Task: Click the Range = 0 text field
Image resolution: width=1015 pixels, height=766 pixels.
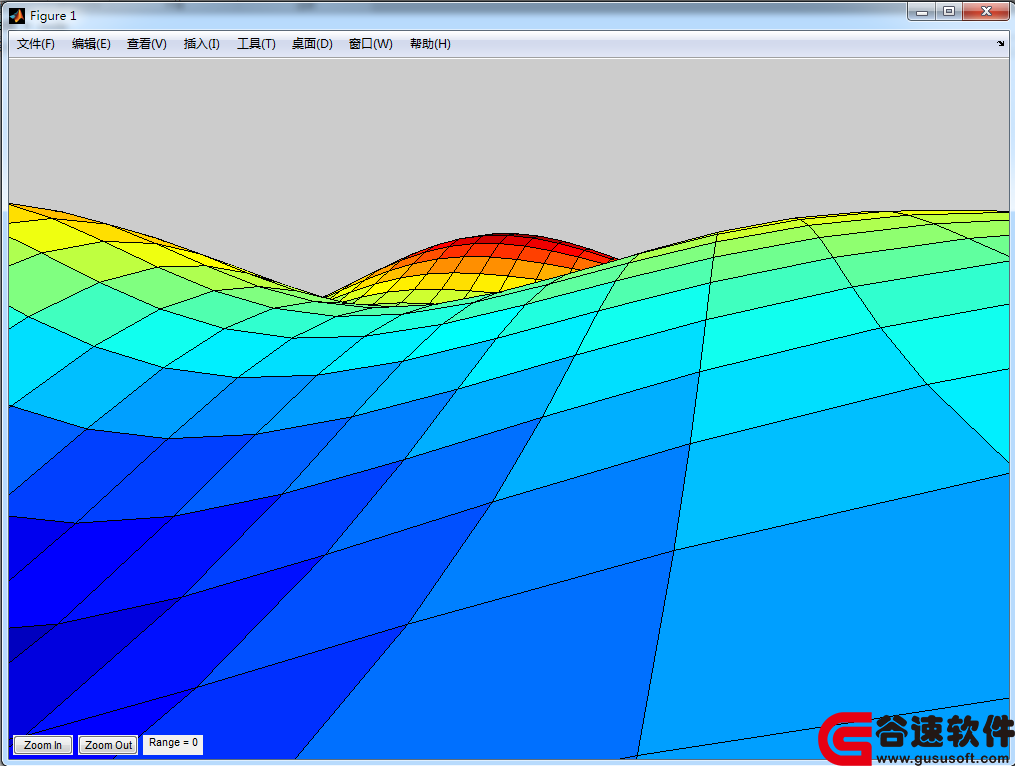Action: [173, 743]
